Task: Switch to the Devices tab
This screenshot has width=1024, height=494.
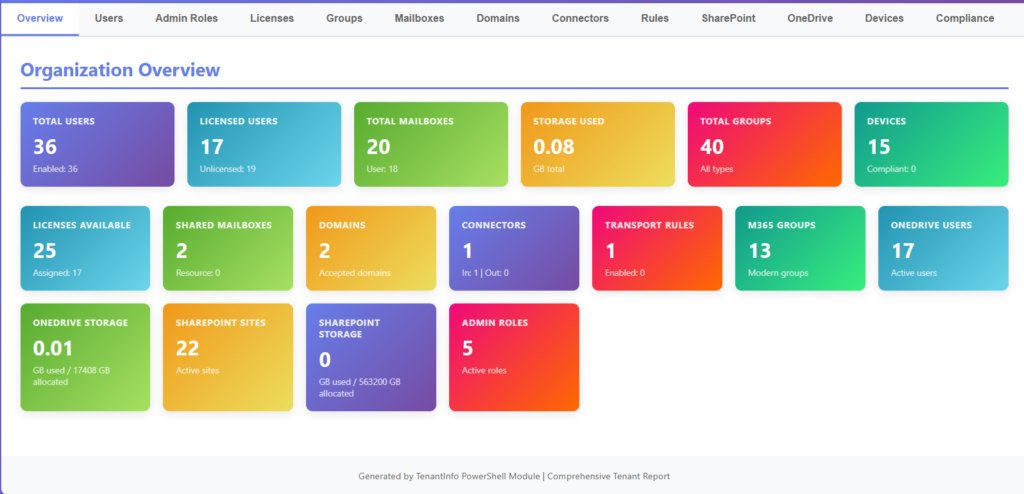Action: tap(884, 18)
